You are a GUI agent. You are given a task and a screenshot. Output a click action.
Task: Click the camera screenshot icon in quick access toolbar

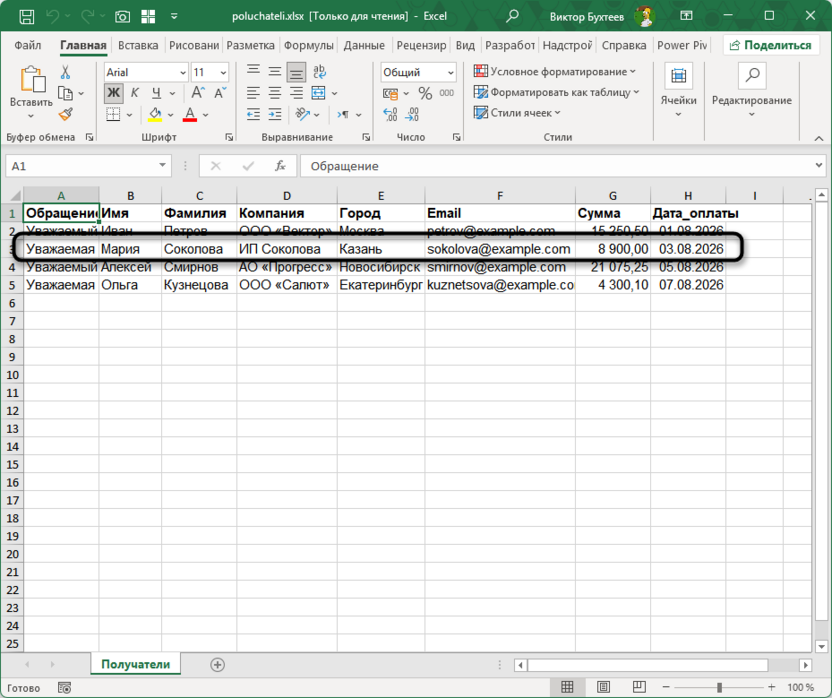[123, 16]
